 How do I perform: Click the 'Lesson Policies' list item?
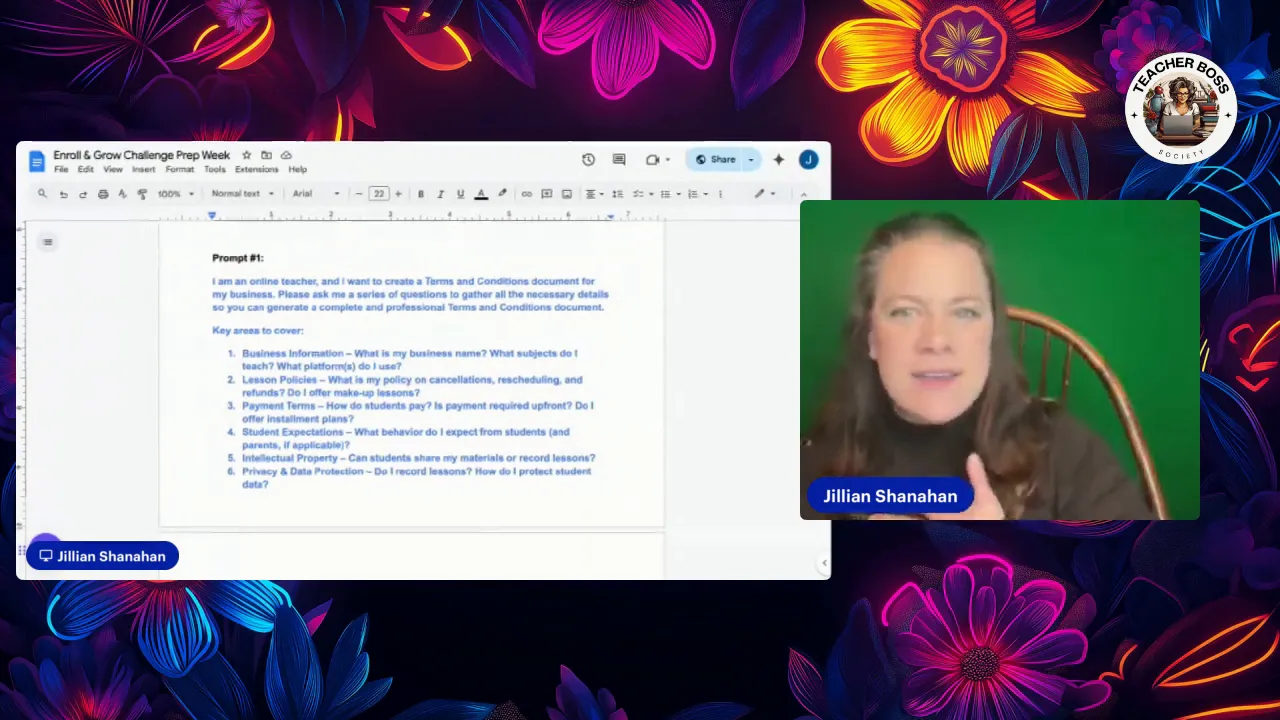tap(412, 386)
